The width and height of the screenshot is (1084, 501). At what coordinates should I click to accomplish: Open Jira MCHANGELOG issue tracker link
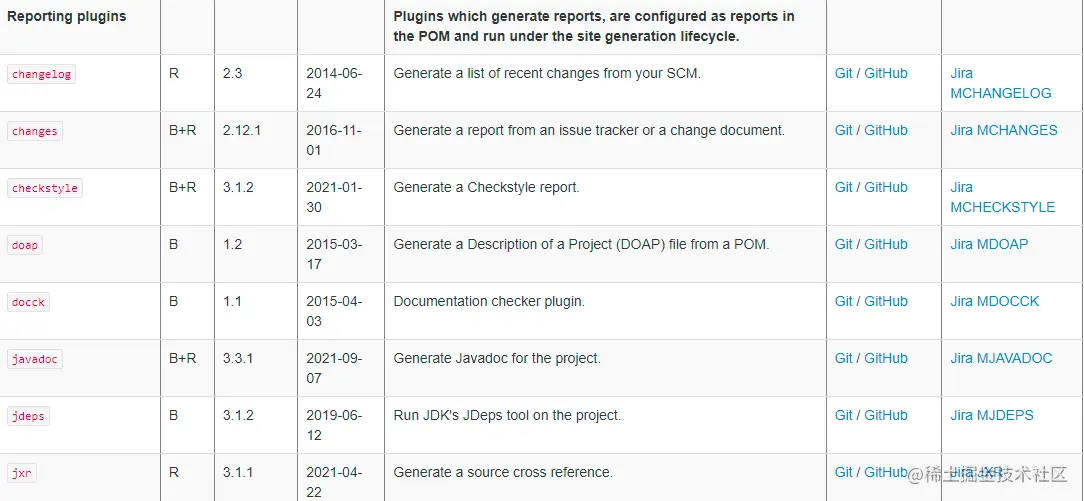(x=1000, y=83)
